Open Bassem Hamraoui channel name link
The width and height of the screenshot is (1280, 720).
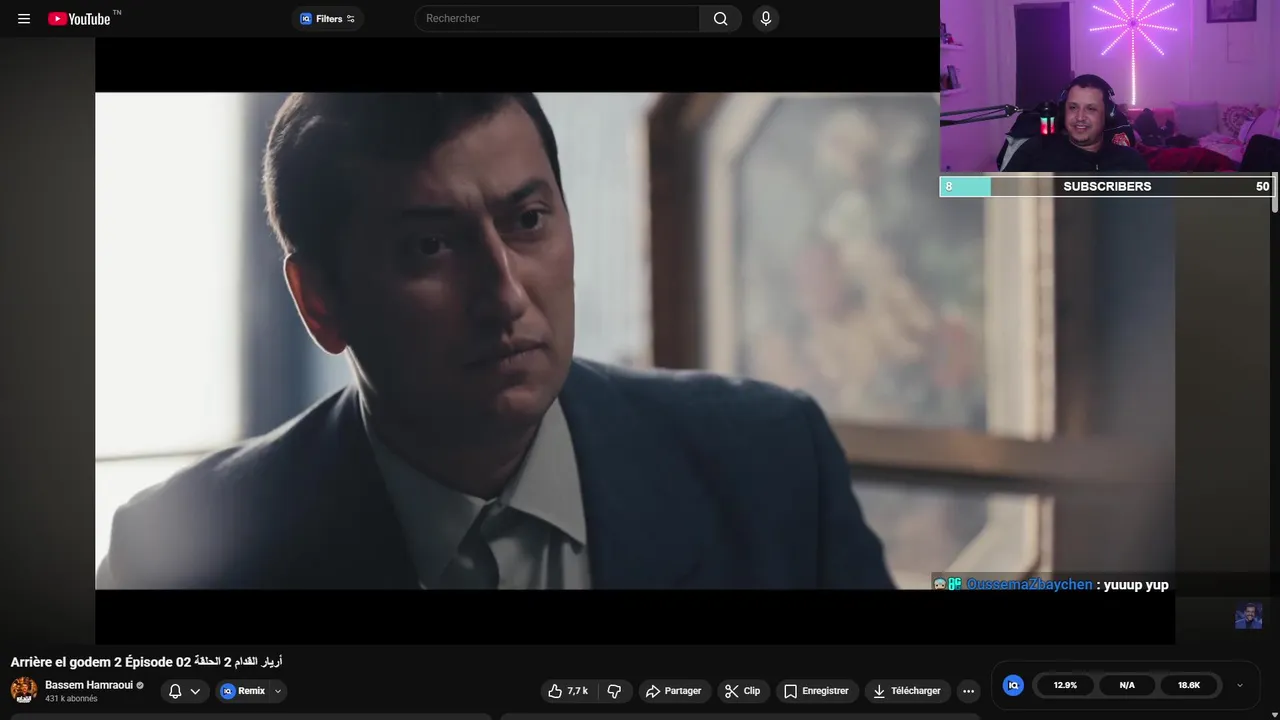89,685
